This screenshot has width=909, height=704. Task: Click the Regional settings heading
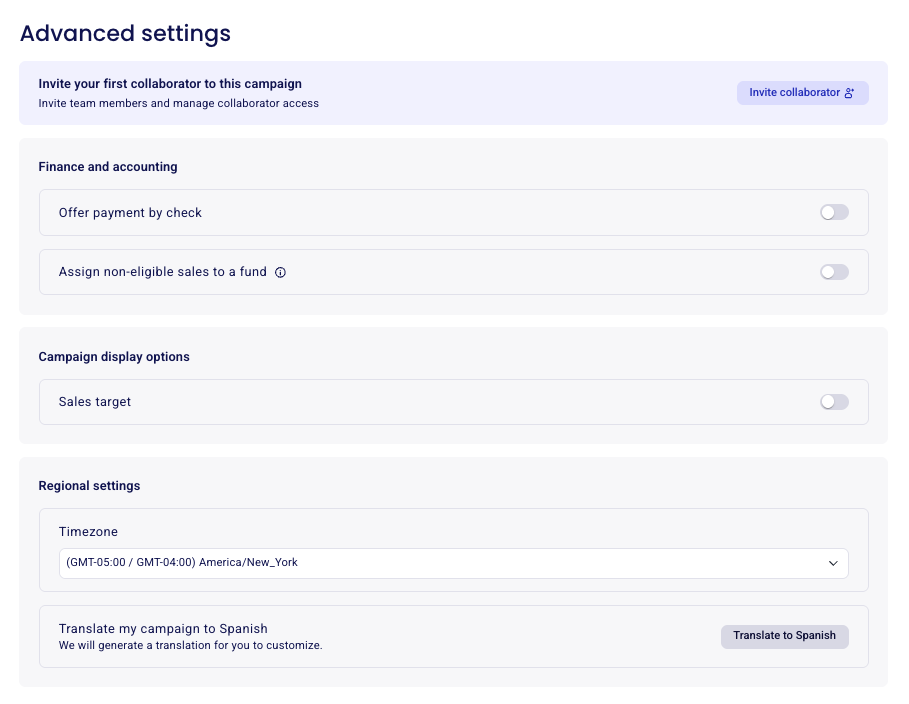coord(89,486)
